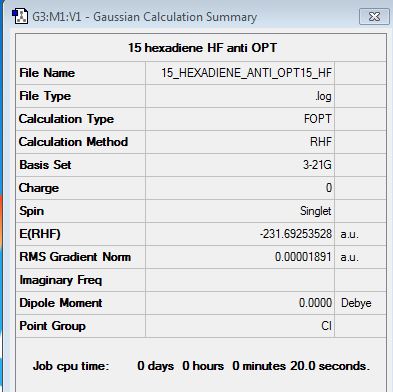Click the Debye unit label

click(356, 303)
